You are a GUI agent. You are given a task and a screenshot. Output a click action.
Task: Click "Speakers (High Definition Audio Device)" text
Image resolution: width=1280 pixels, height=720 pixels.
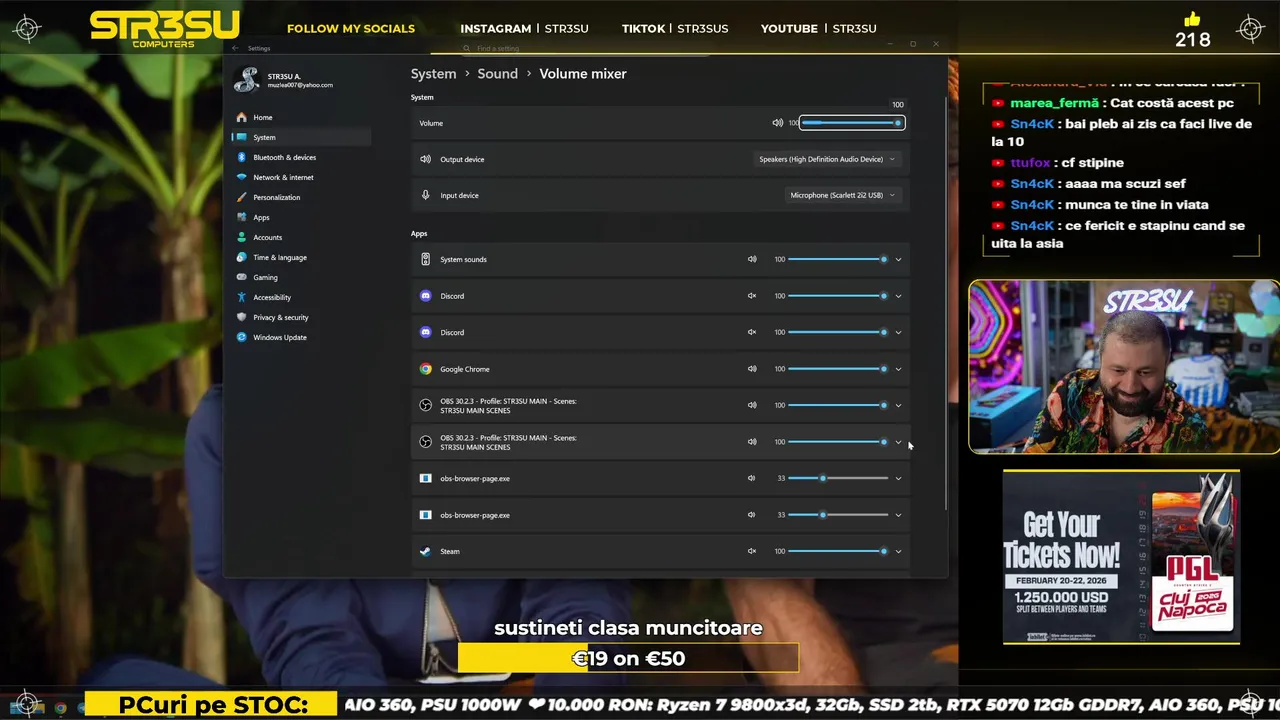coord(821,159)
